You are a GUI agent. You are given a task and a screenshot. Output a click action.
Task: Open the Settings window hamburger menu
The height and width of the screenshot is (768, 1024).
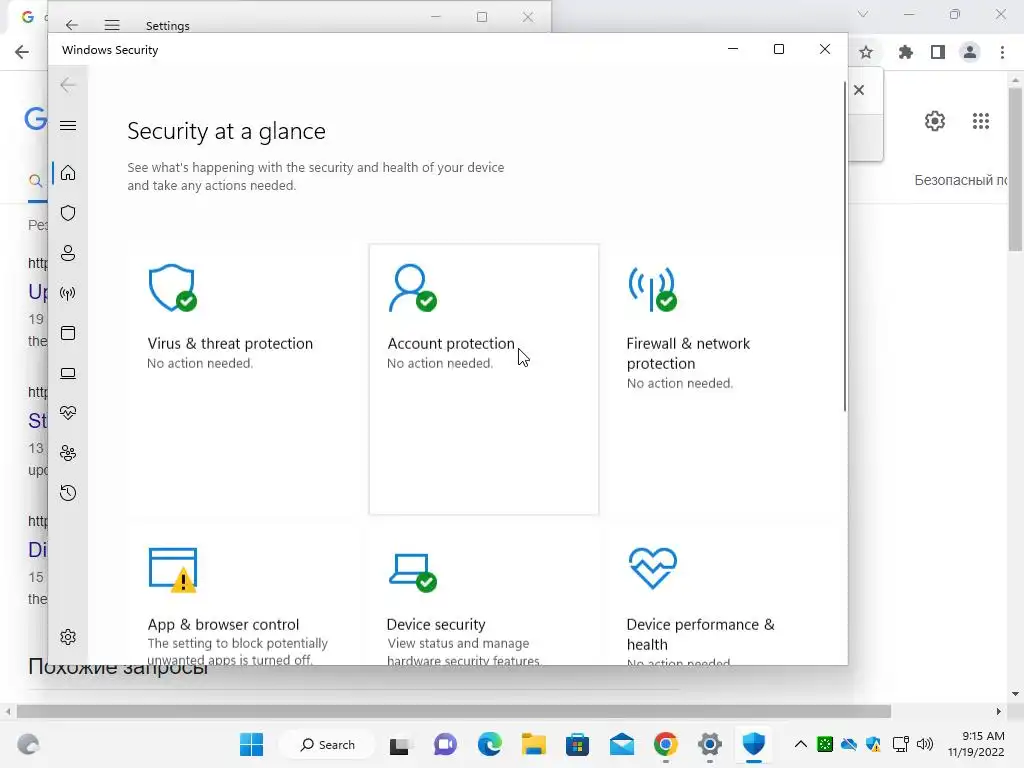[x=112, y=25]
